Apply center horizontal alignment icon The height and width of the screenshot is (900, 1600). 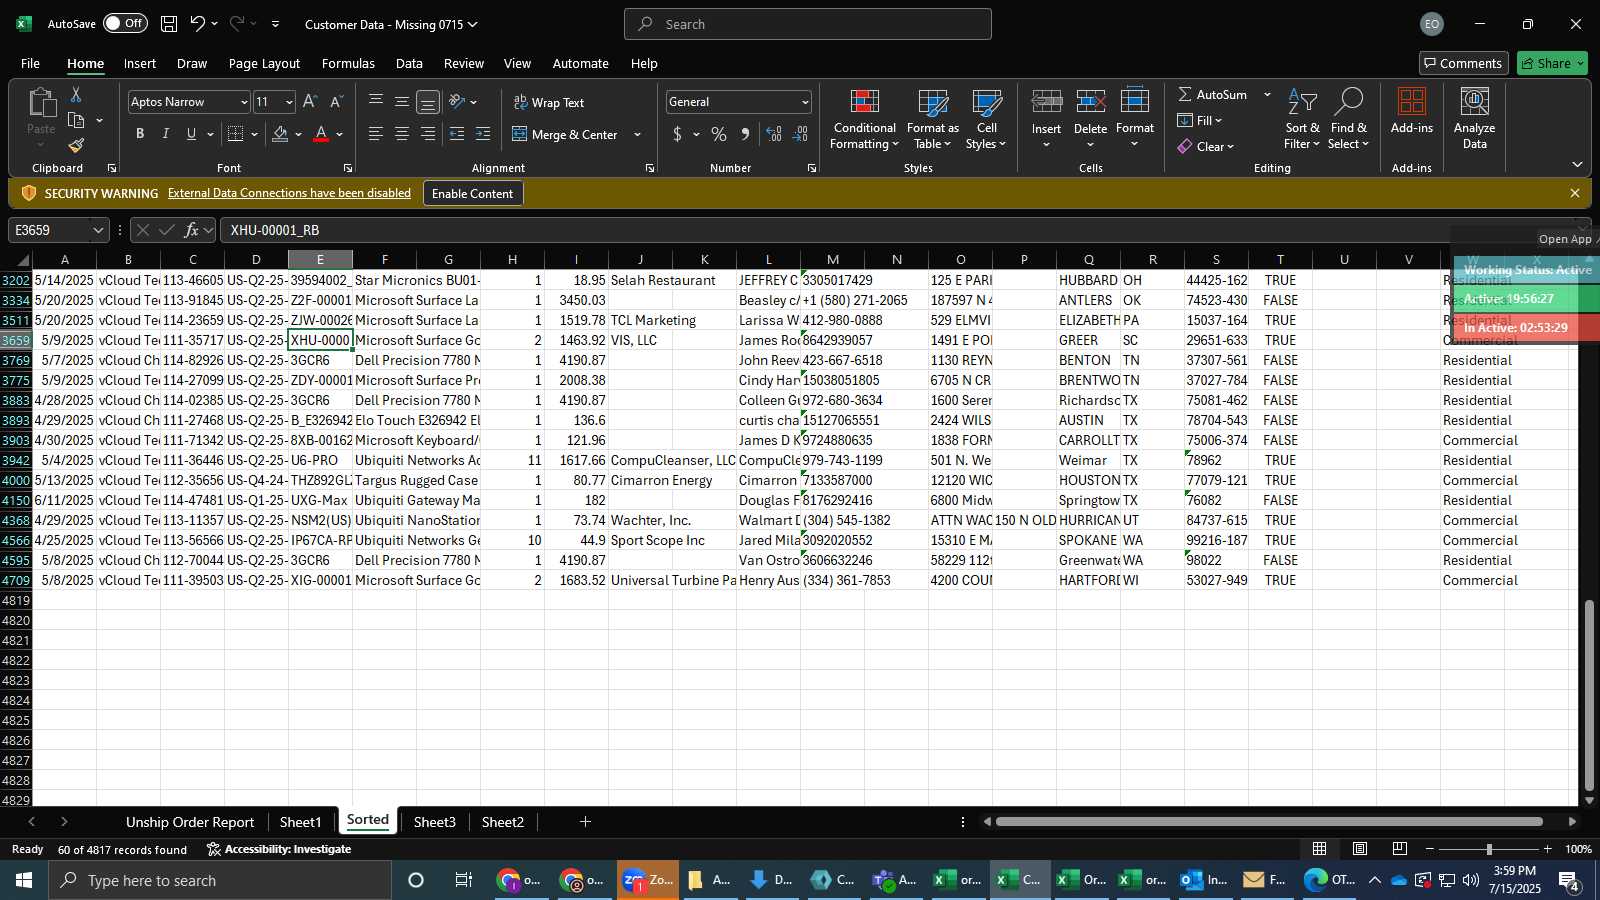coord(402,134)
